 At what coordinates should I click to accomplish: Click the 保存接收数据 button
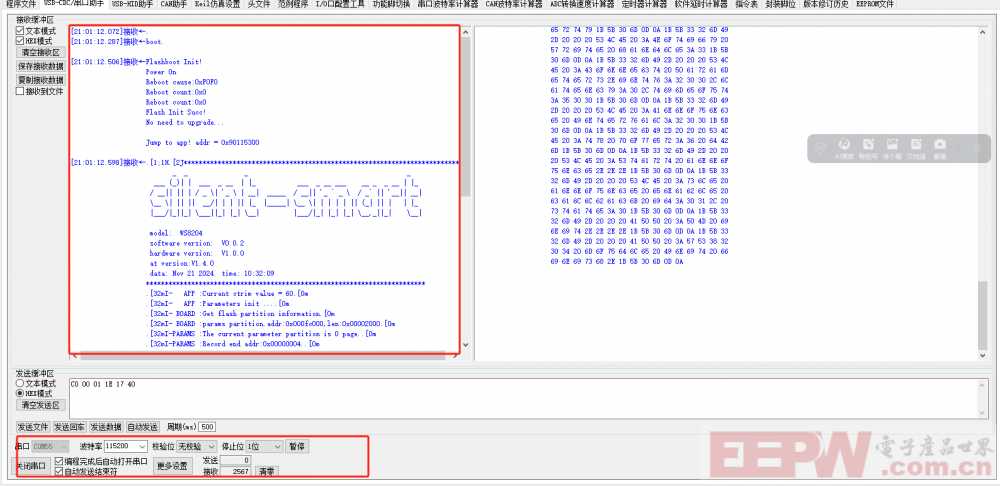pos(40,66)
